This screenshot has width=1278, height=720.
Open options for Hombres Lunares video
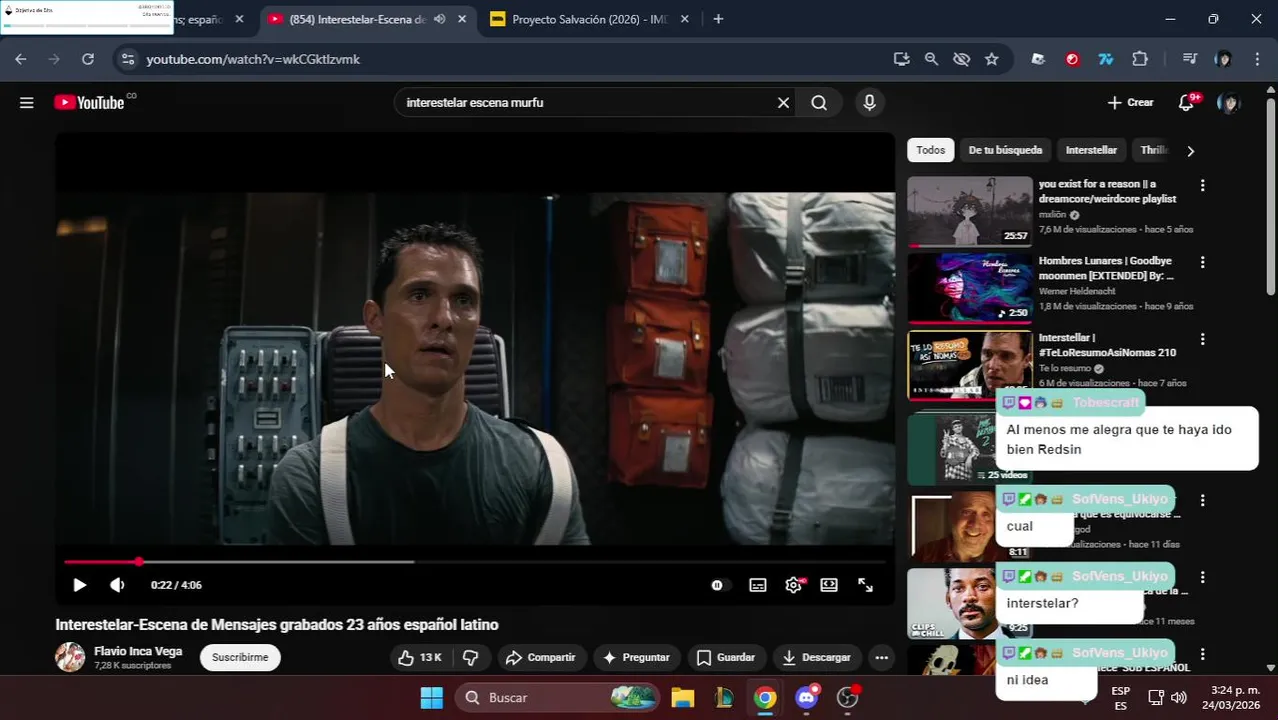coord(1202,262)
